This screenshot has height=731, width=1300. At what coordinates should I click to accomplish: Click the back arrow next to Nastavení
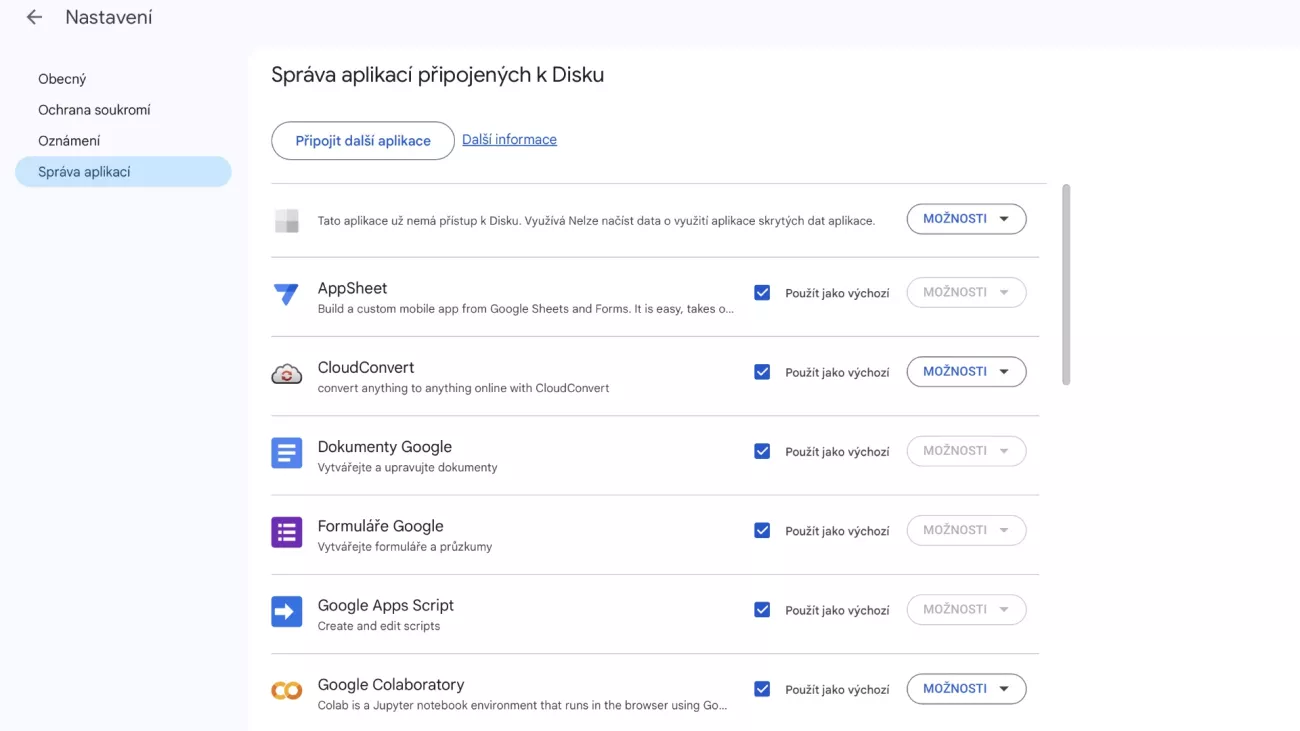point(34,17)
